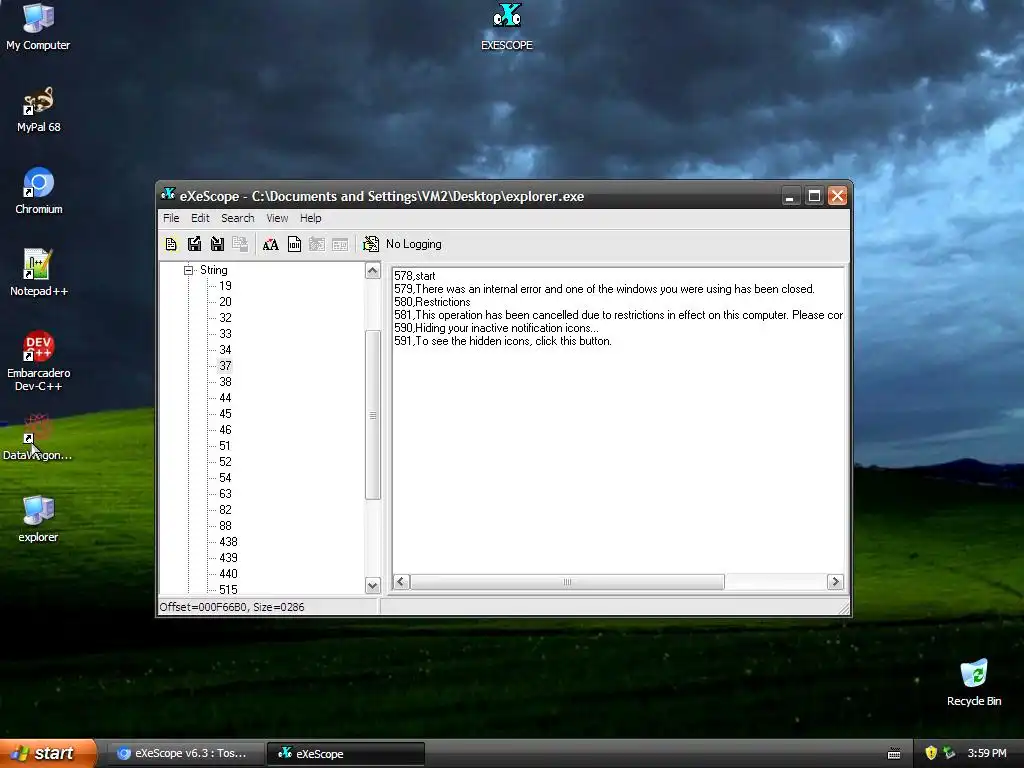Click the Import resource floppy icon
1024x768 pixels.
pyautogui.click(x=217, y=244)
